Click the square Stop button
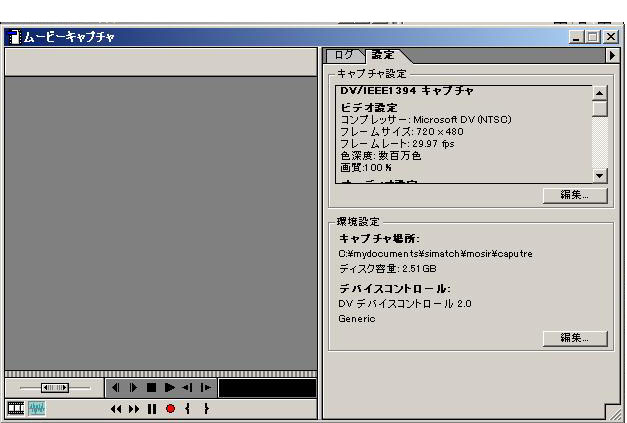This screenshot has width=627, height=423. tap(151, 387)
